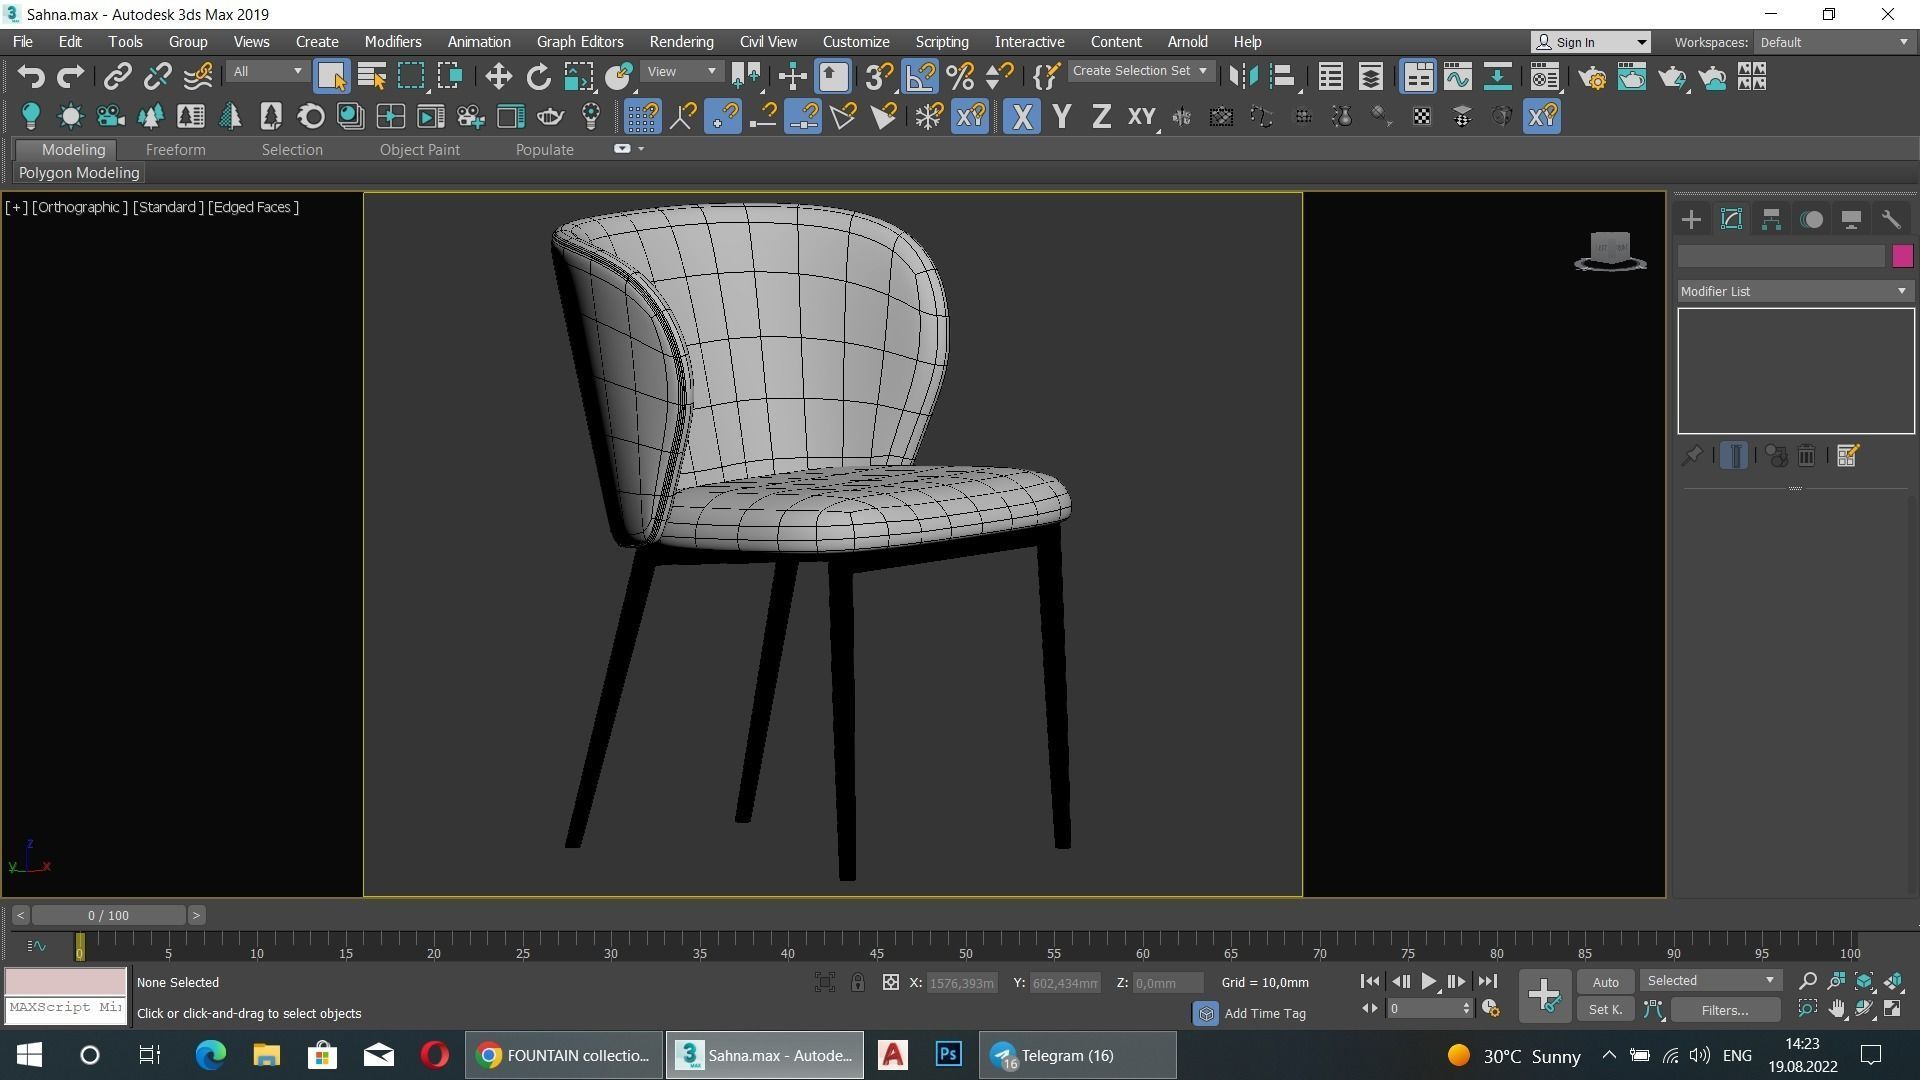Open the Motion panel icon
Viewport: 1920px width, 1080px height.
[x=1811, y=220]
